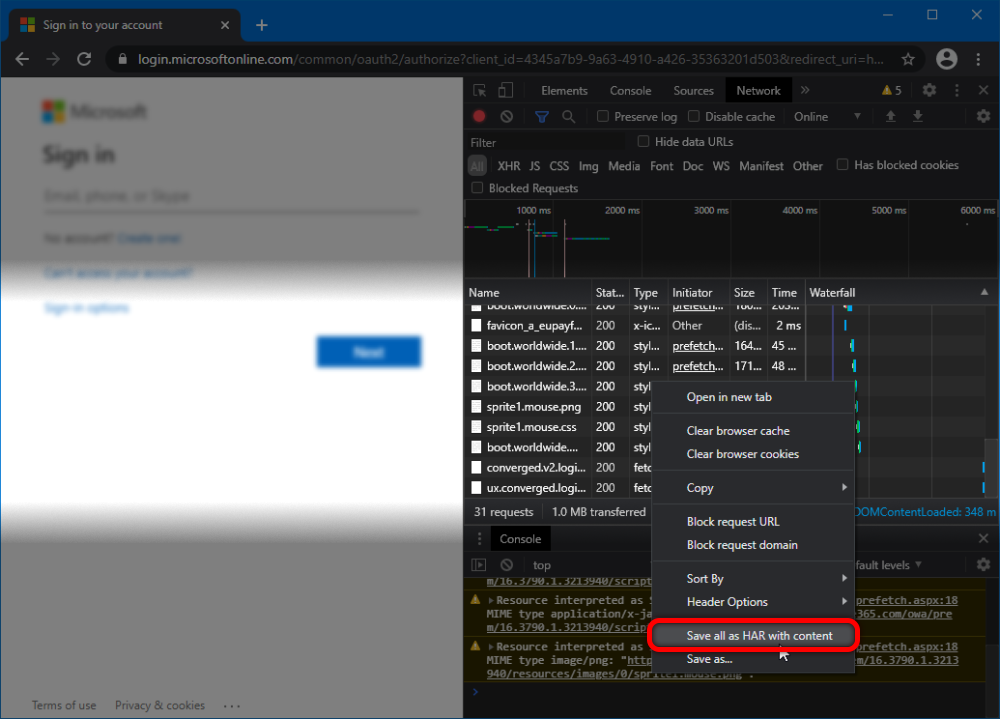Click the browser back arrow
1000x719 pixels.
pyautogui.click(x=22, y=59)
